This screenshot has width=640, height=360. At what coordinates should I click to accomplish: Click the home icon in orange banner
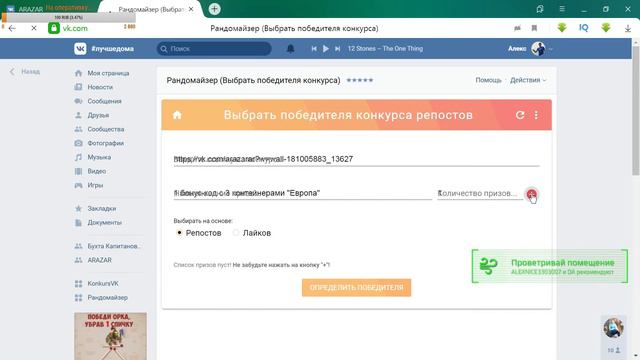click(177, 115)
